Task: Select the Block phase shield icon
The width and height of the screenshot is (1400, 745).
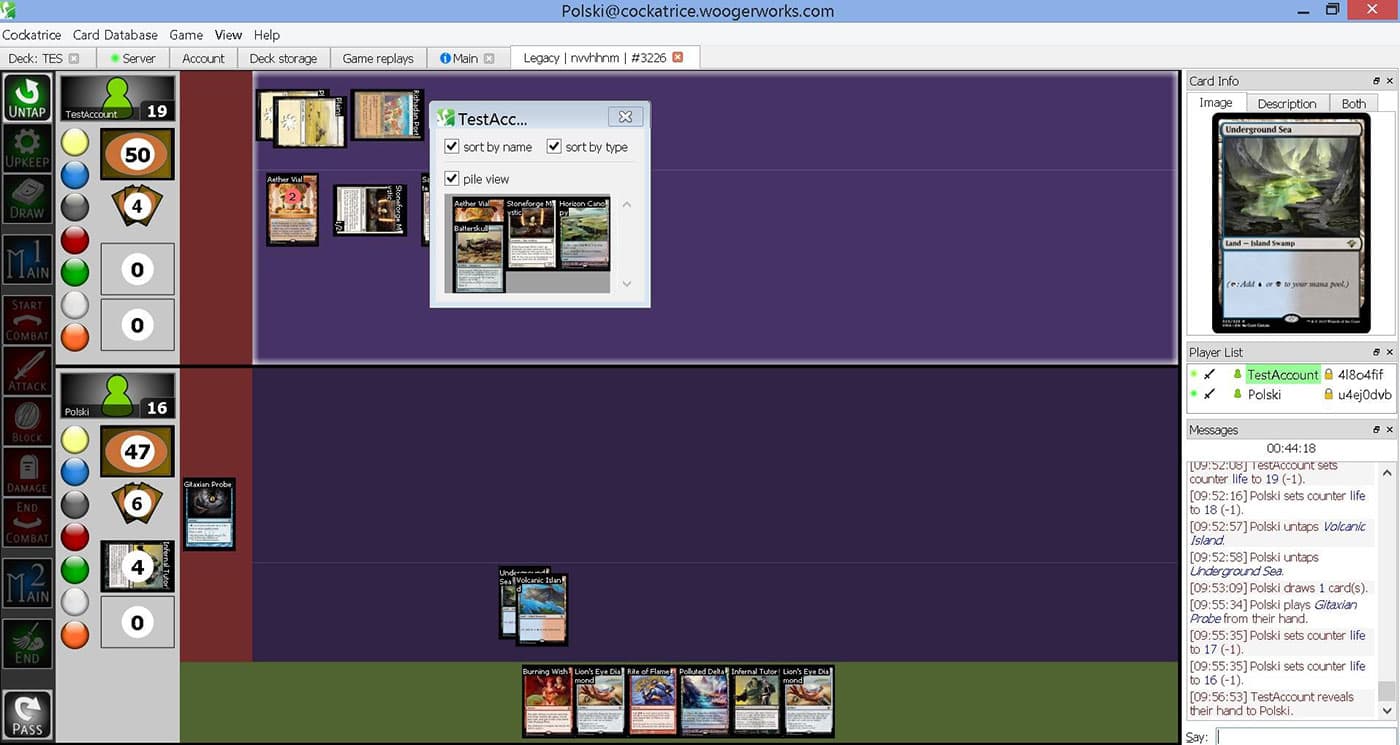Action: point(27,421)
